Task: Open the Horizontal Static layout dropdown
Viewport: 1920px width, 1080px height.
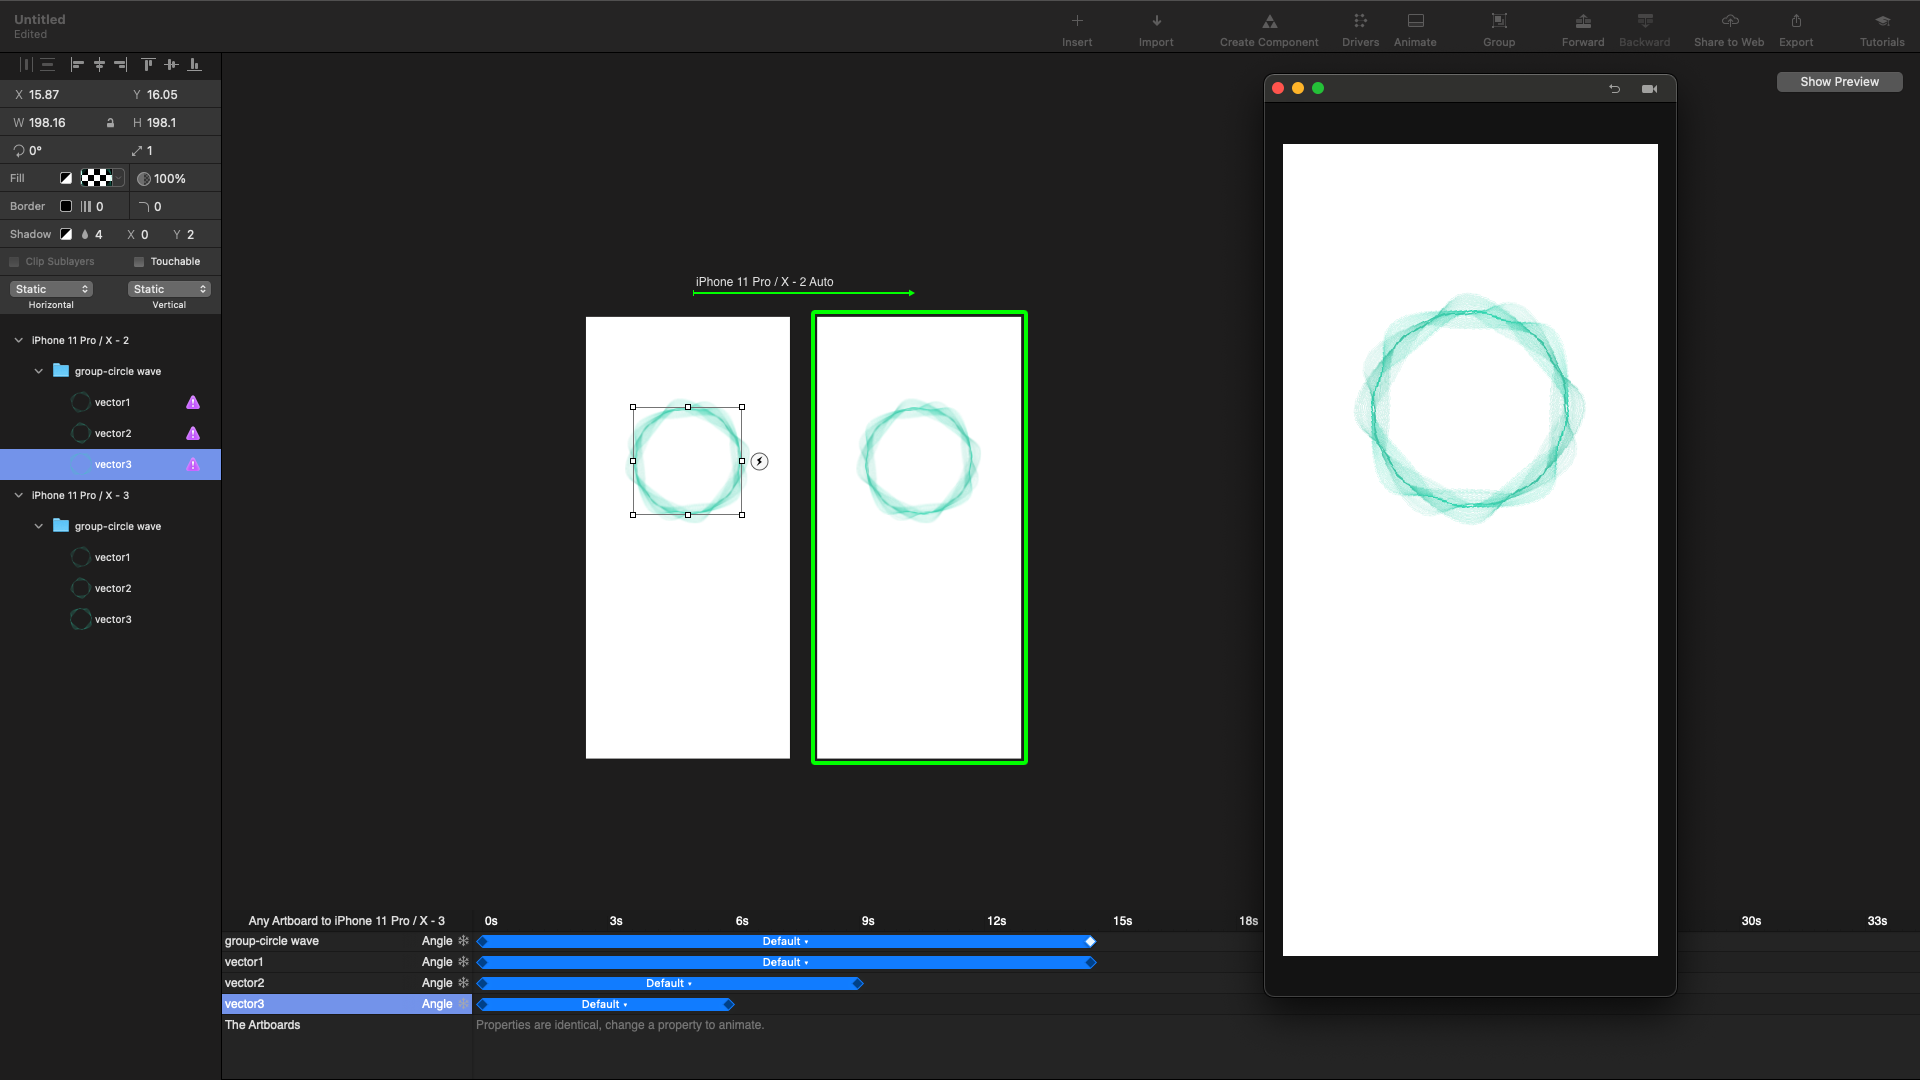Action: (51, 289)
